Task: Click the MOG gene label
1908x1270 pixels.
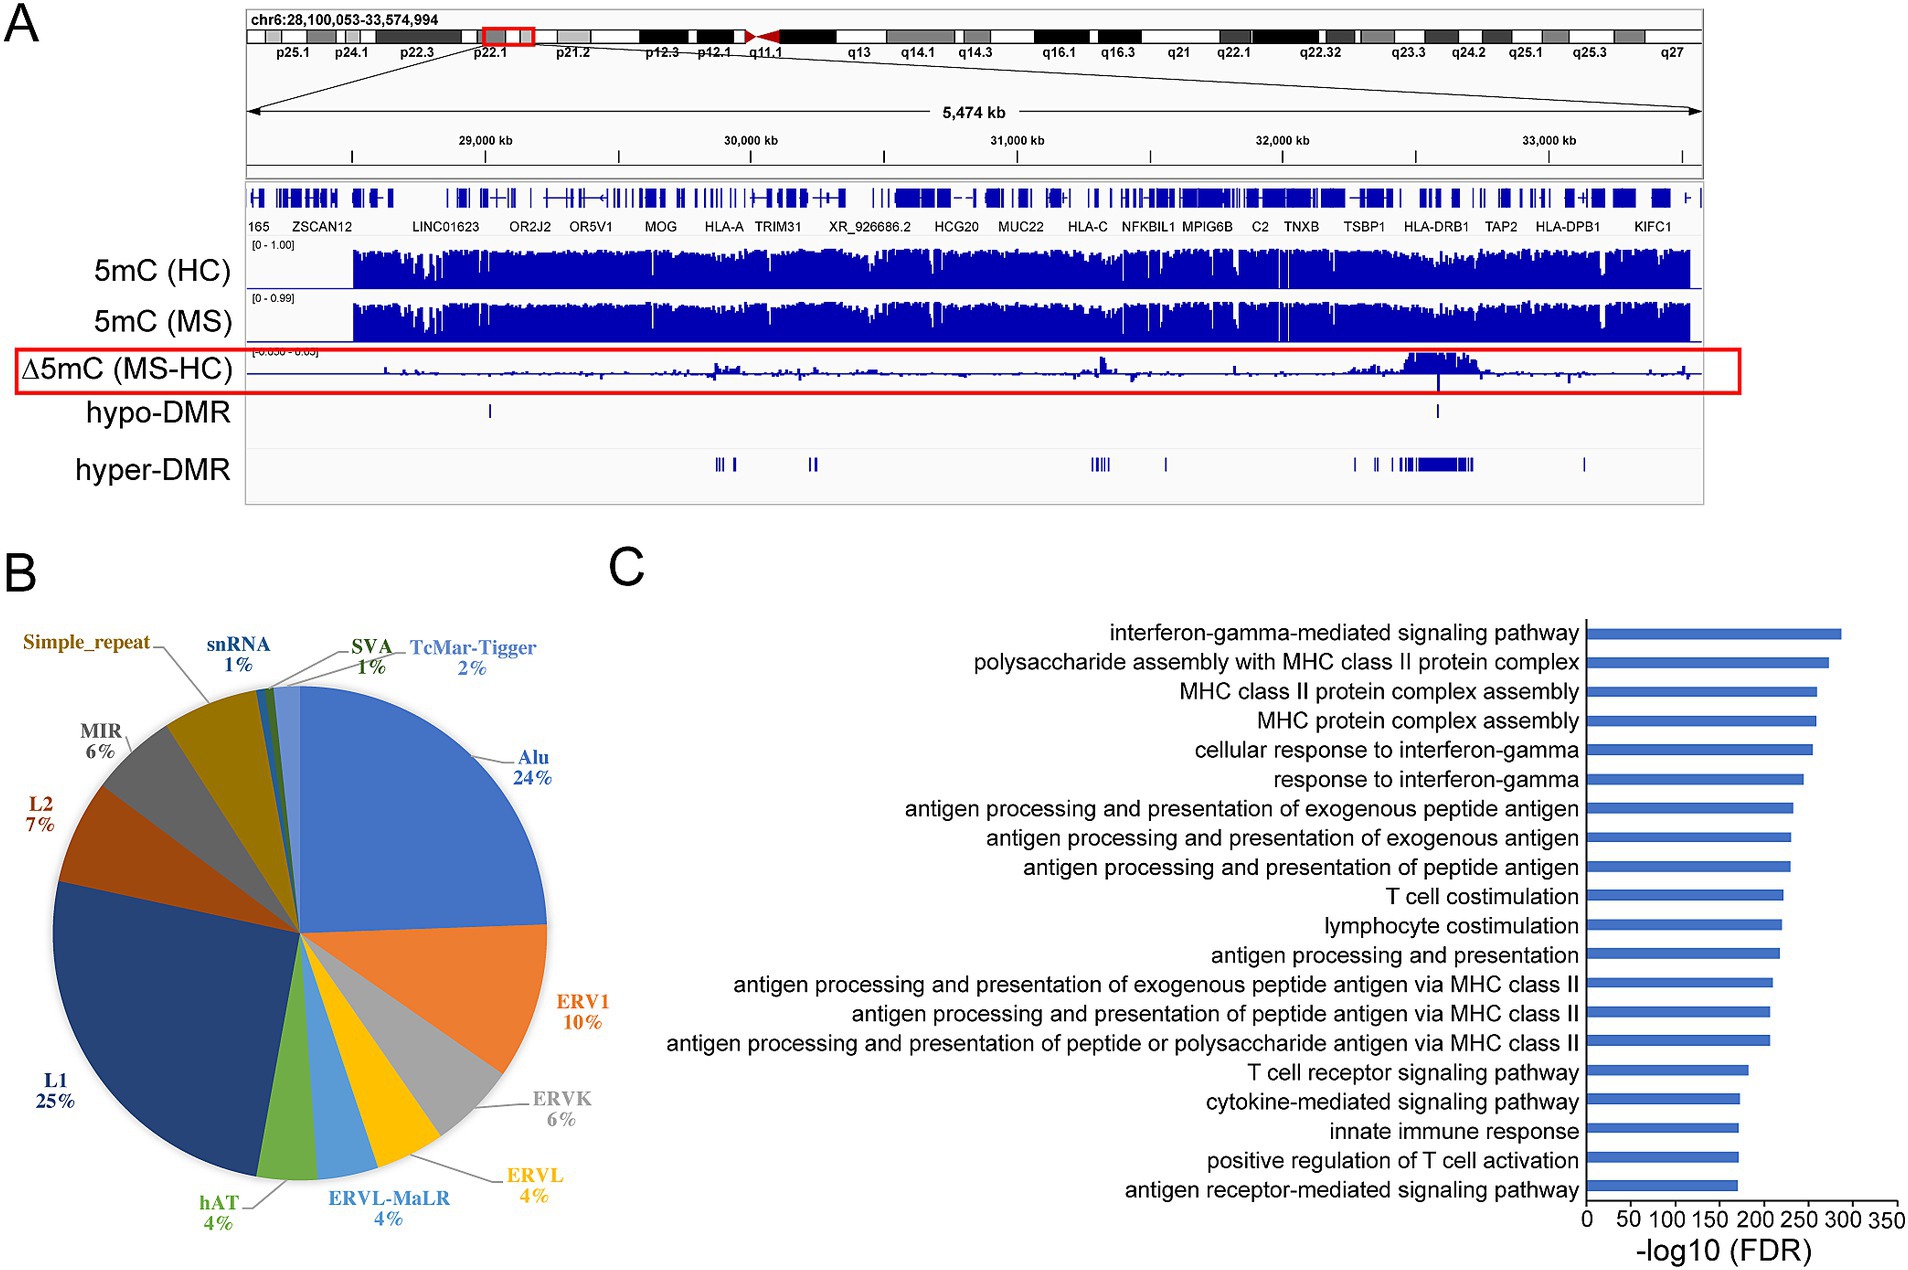Action: tap(661, 227)
